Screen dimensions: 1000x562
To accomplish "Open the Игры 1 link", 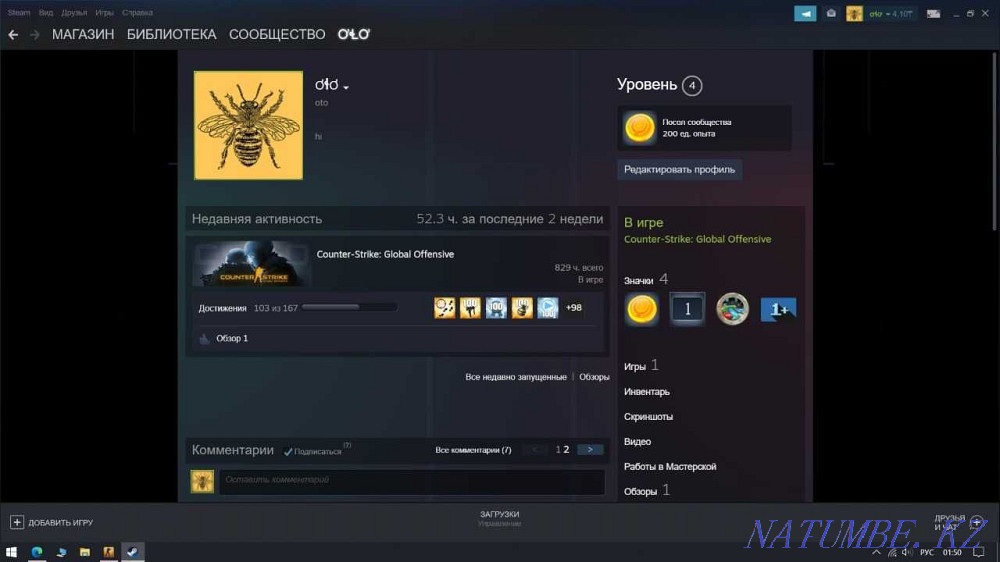I will tap(641, 366).
